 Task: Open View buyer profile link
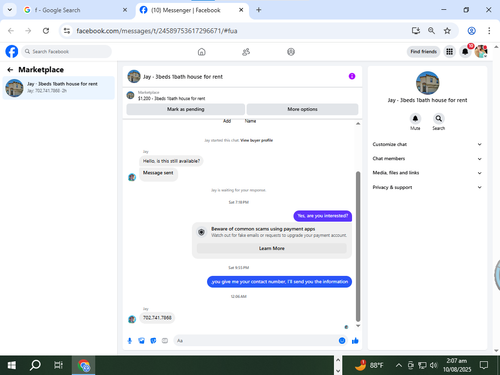pyautogui.click(x=256, y=140)
